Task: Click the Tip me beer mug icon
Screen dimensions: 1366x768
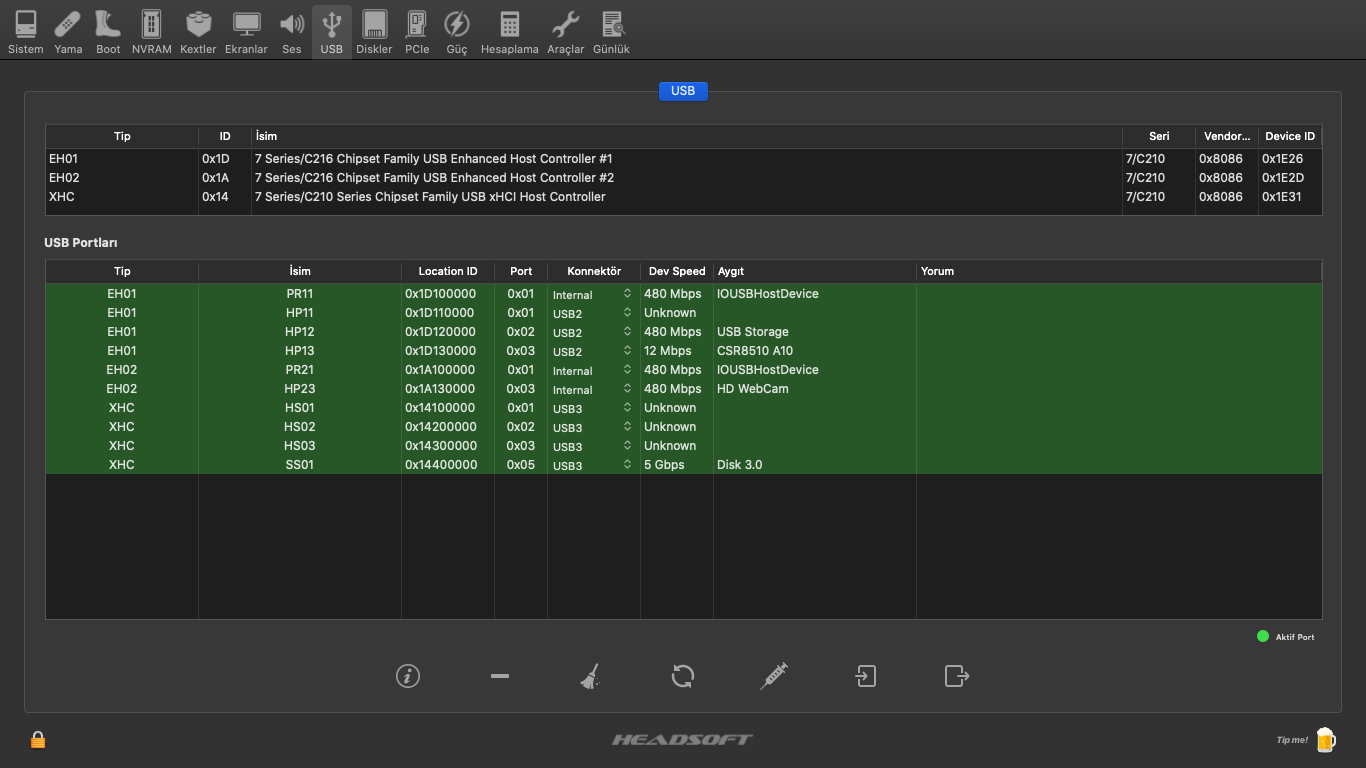Action: 1325,739
